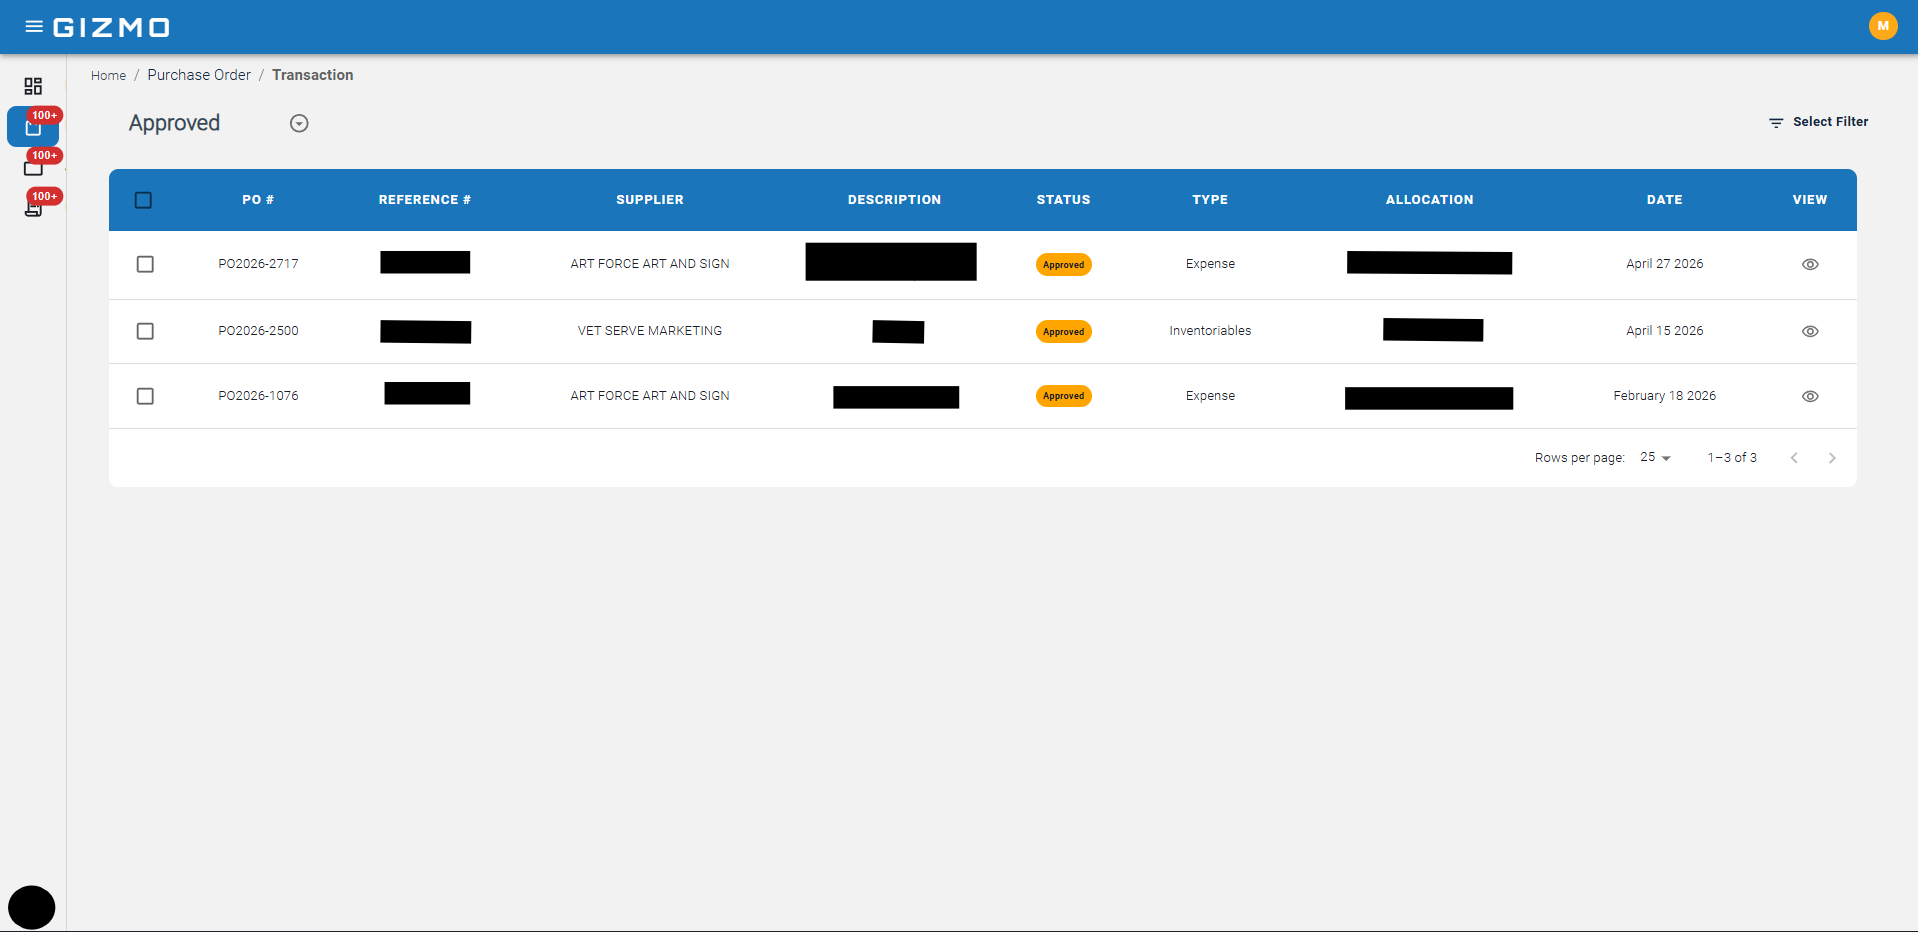The width and height of the screenshot is (1918, 932).
Task: Check the box for PO2026-2717
Action: 145,264
